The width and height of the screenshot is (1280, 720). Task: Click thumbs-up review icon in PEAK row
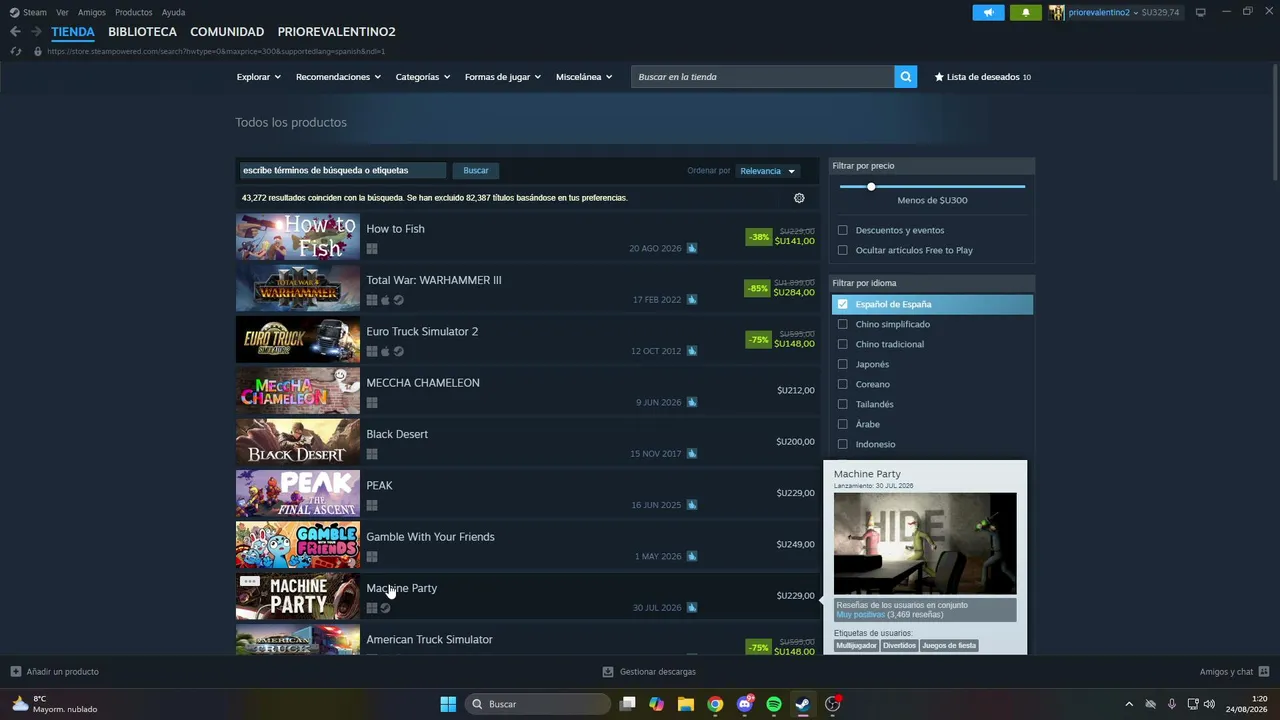(x=692, y=505)
